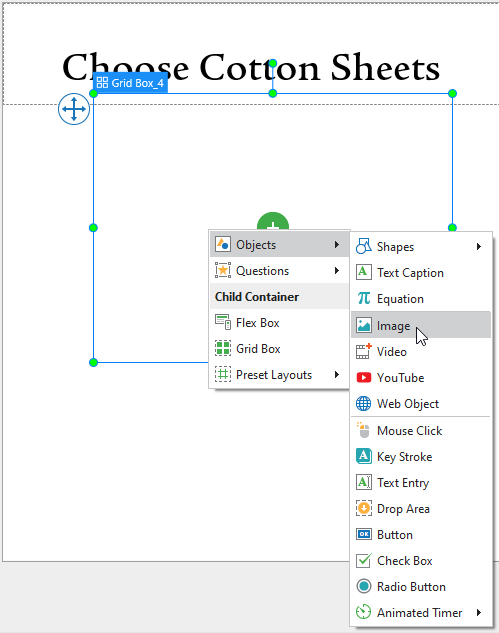
Task: Open the Preset Layouts submenu
Action: point(279,375)
